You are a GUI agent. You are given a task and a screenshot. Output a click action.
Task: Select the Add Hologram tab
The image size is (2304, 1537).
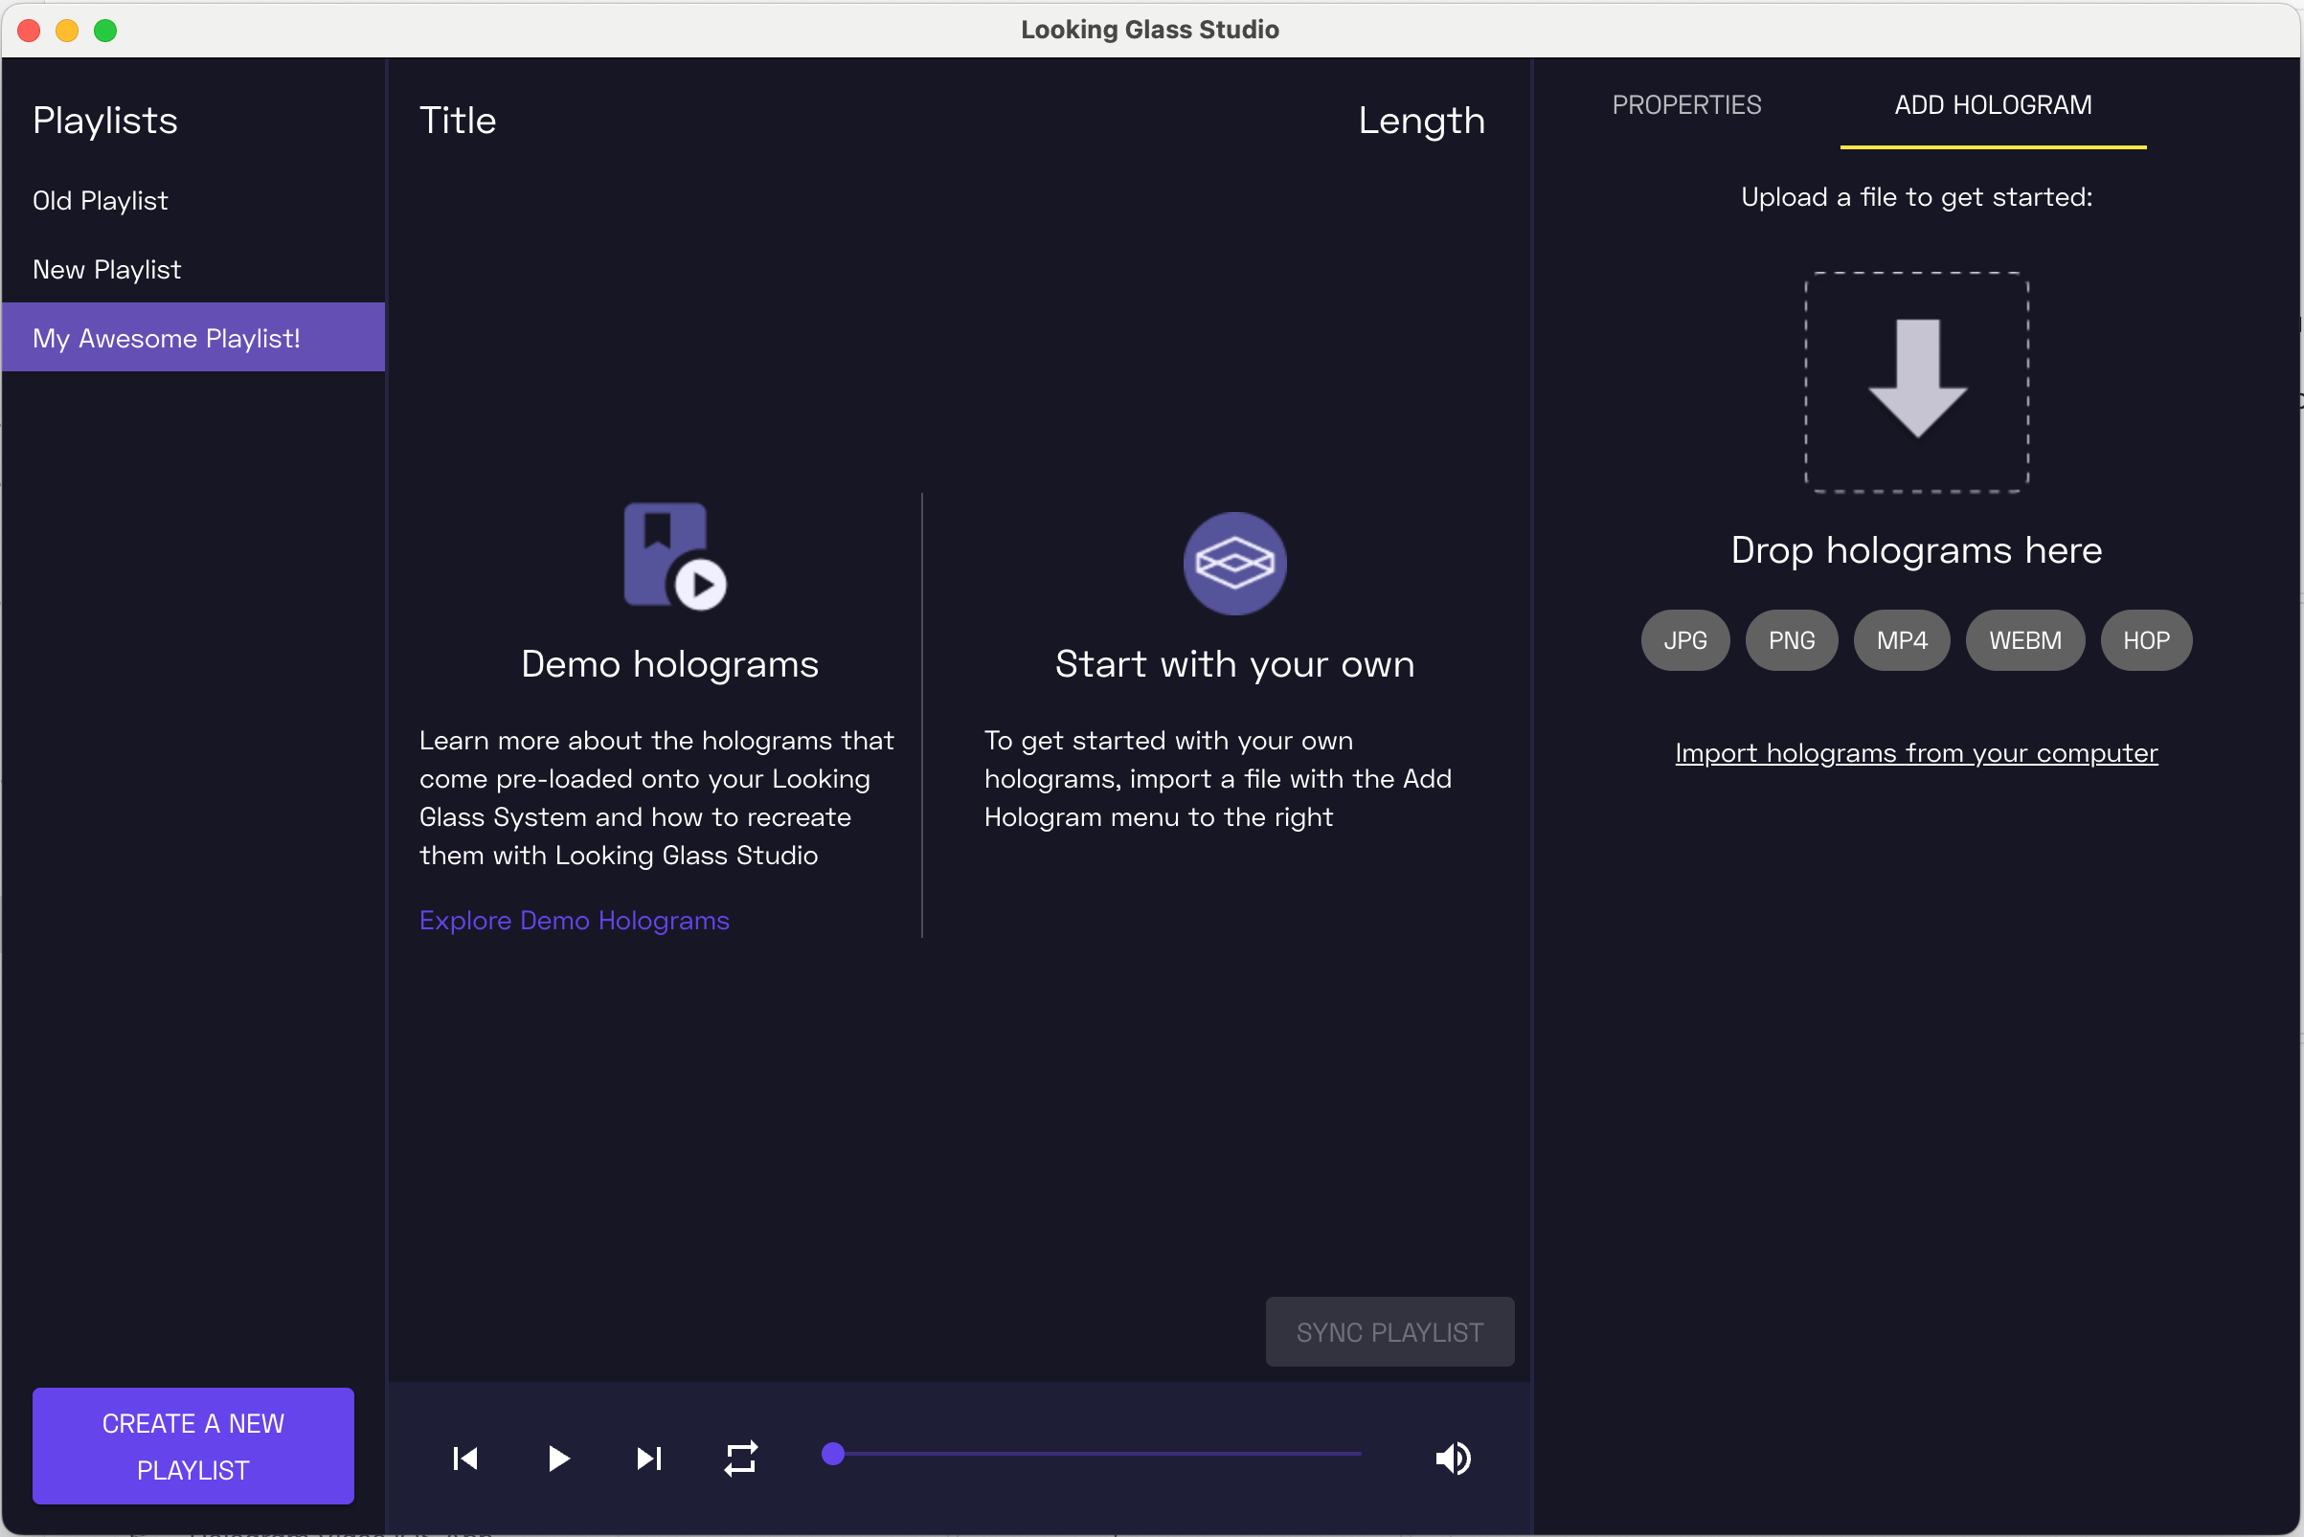[1992, 105]
